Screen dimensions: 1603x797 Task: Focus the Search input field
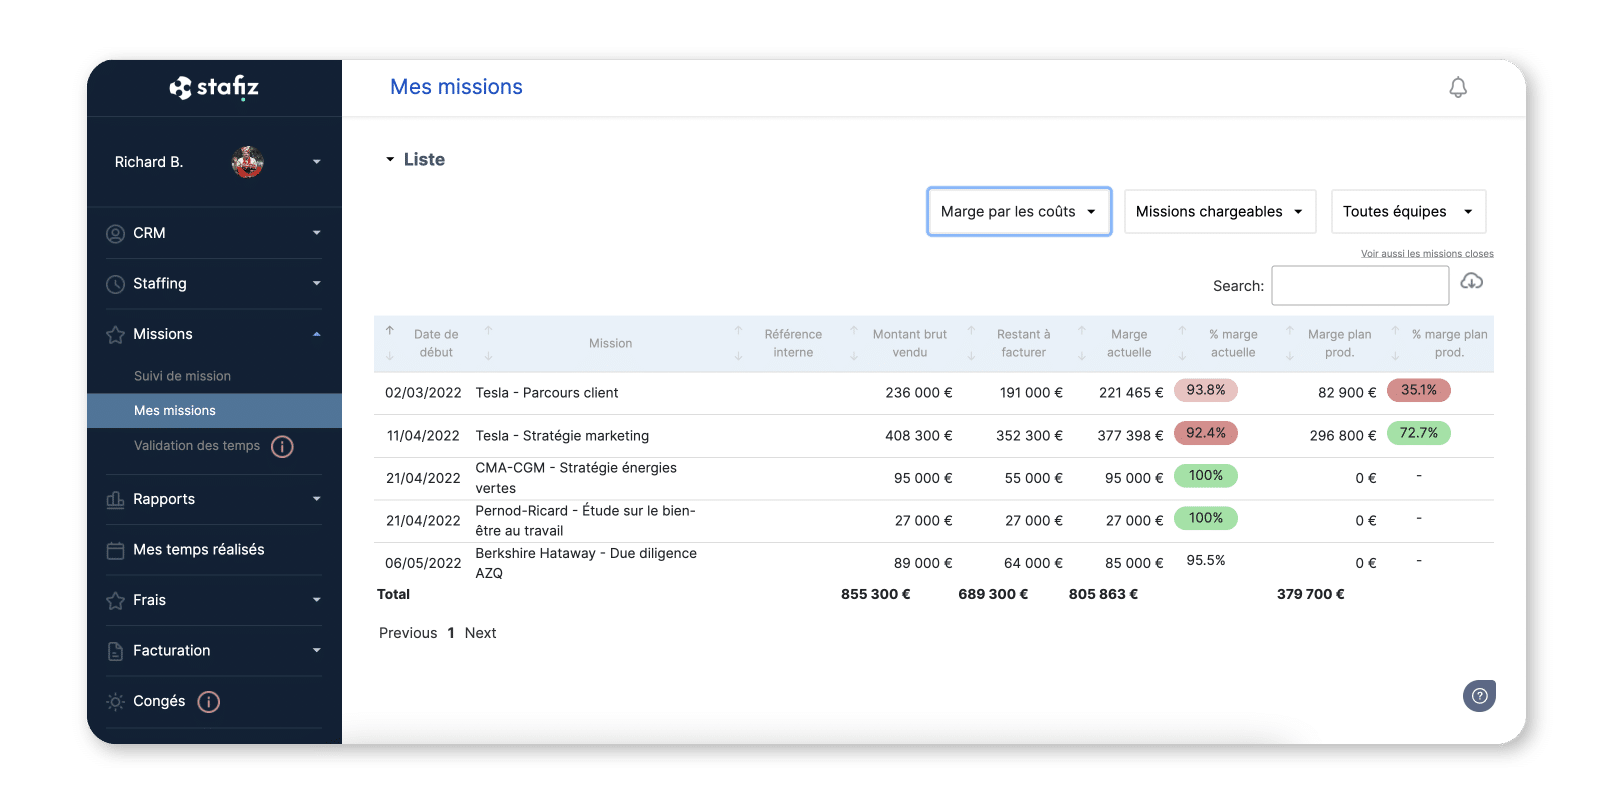[1360, 286]
